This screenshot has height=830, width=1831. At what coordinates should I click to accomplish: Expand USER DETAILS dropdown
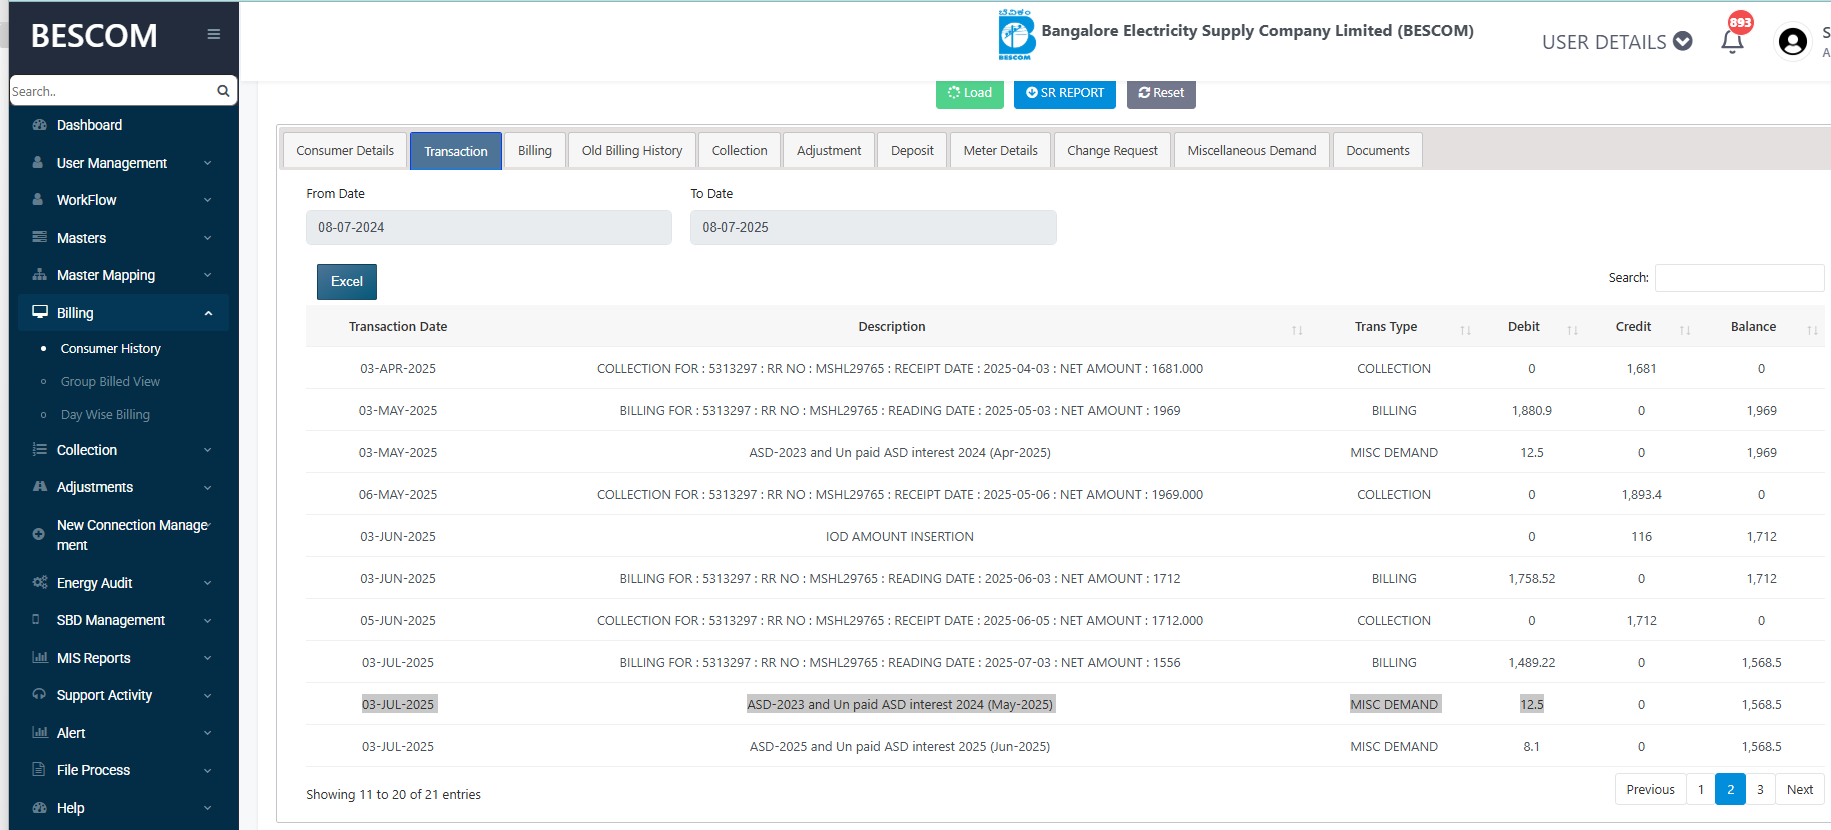1617,41
